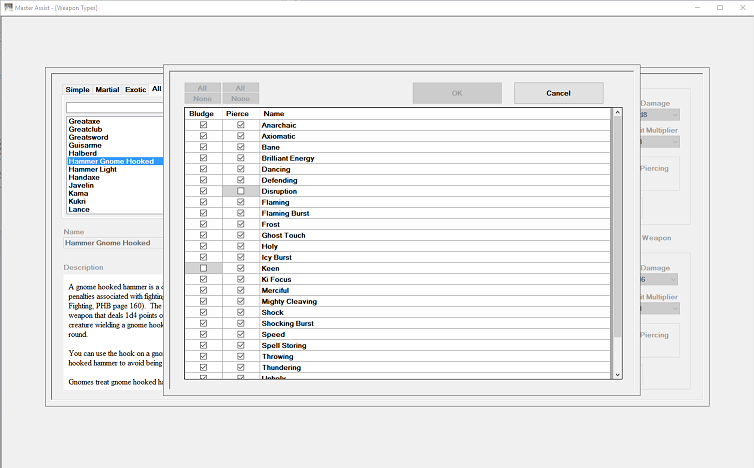The image size is (754, 468).
Task: Toggle Bludge checkbox for Flaming
Action: point(203,202)
